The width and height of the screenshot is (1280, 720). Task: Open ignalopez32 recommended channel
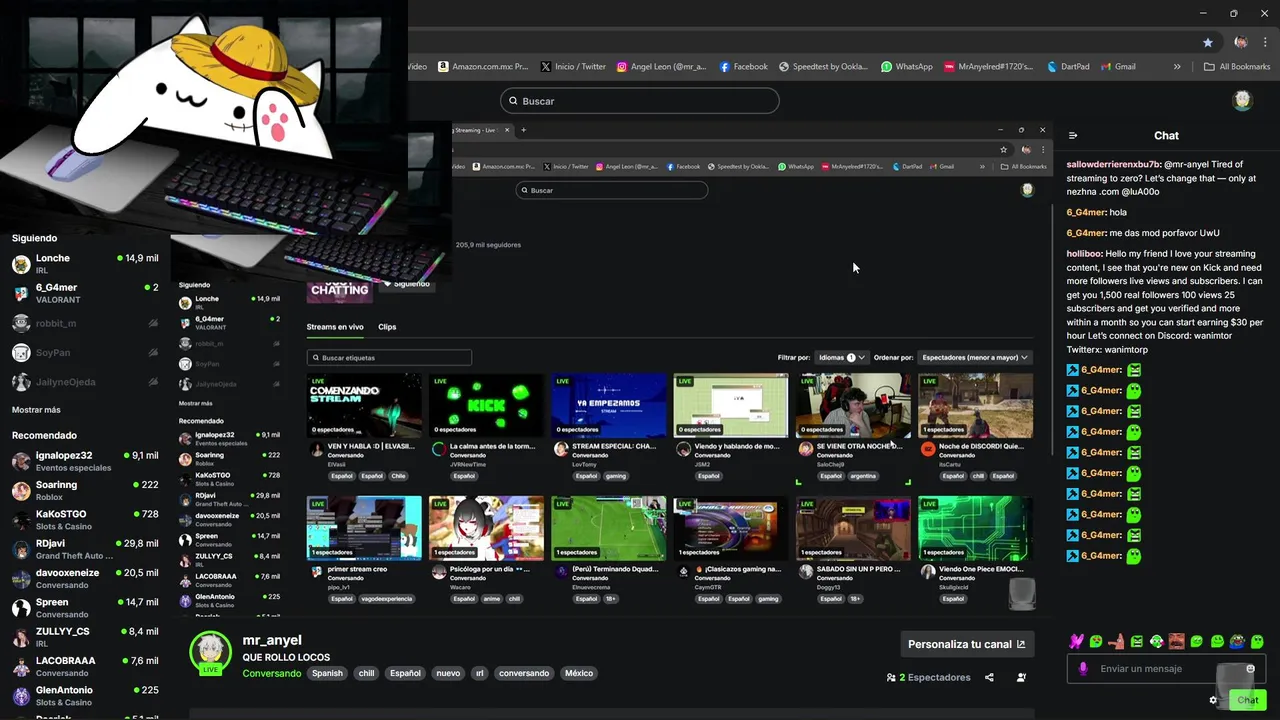tap(85, 461)
